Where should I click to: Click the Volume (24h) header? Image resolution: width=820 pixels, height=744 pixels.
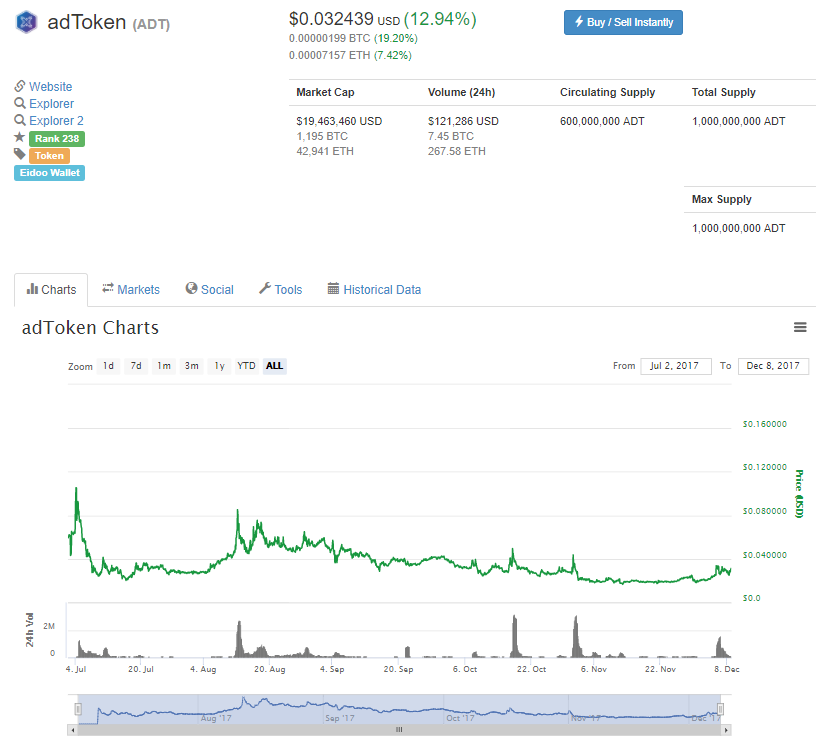tap(462, 92)
